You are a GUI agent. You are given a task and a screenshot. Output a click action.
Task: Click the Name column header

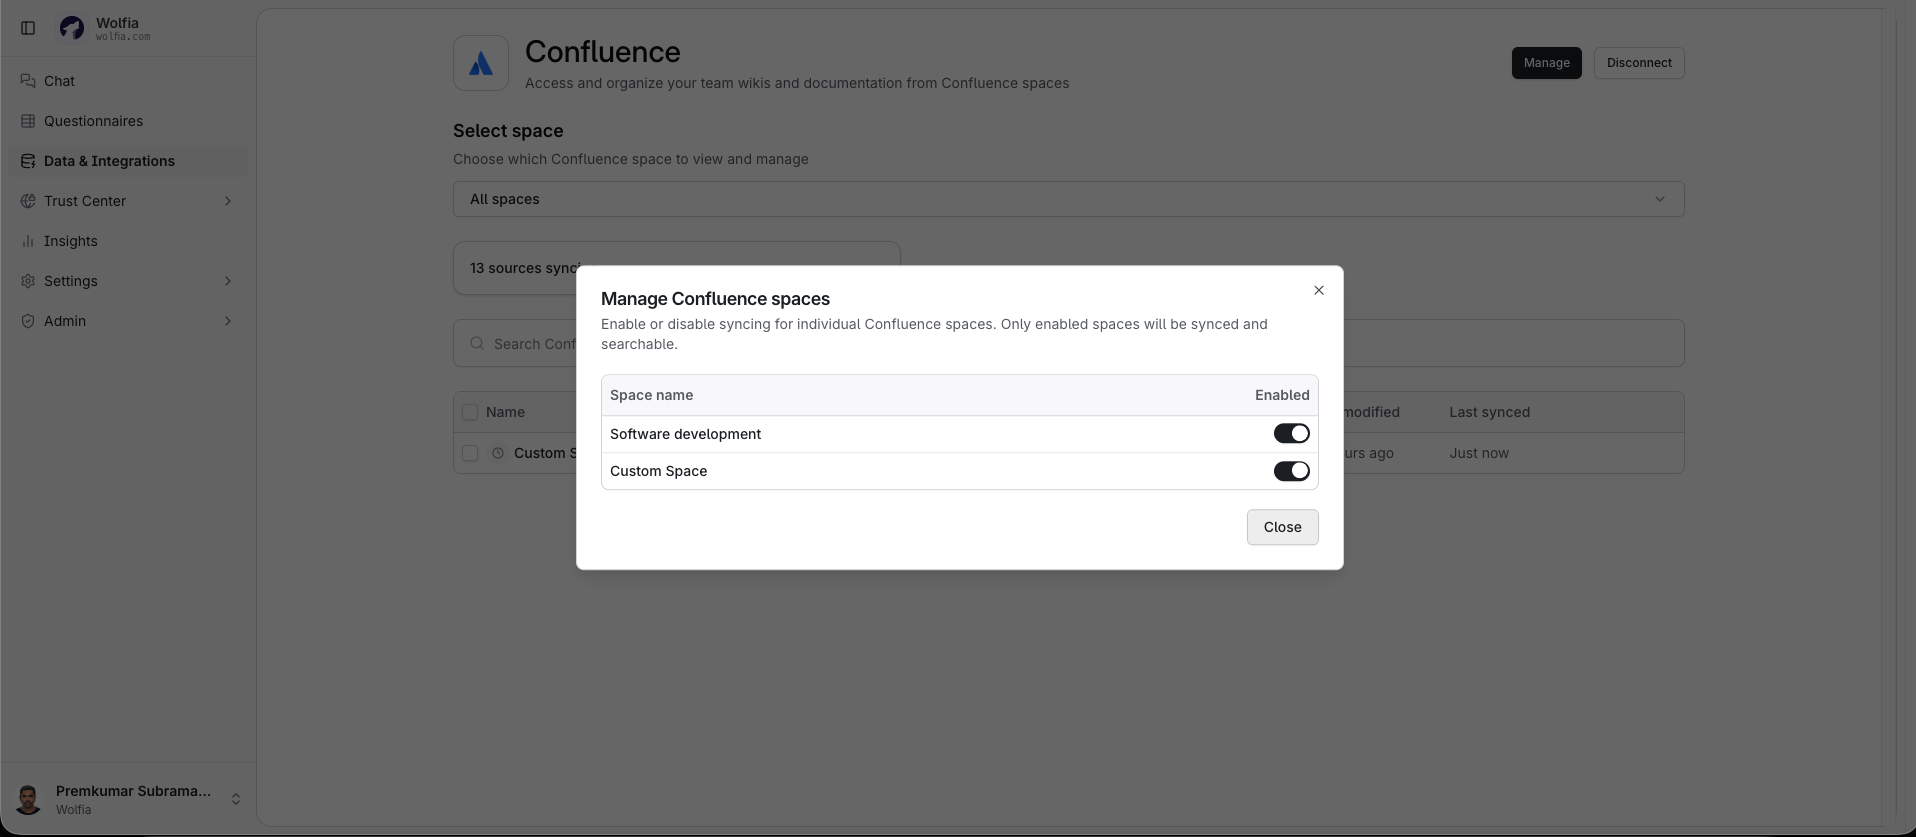(505, 412)
